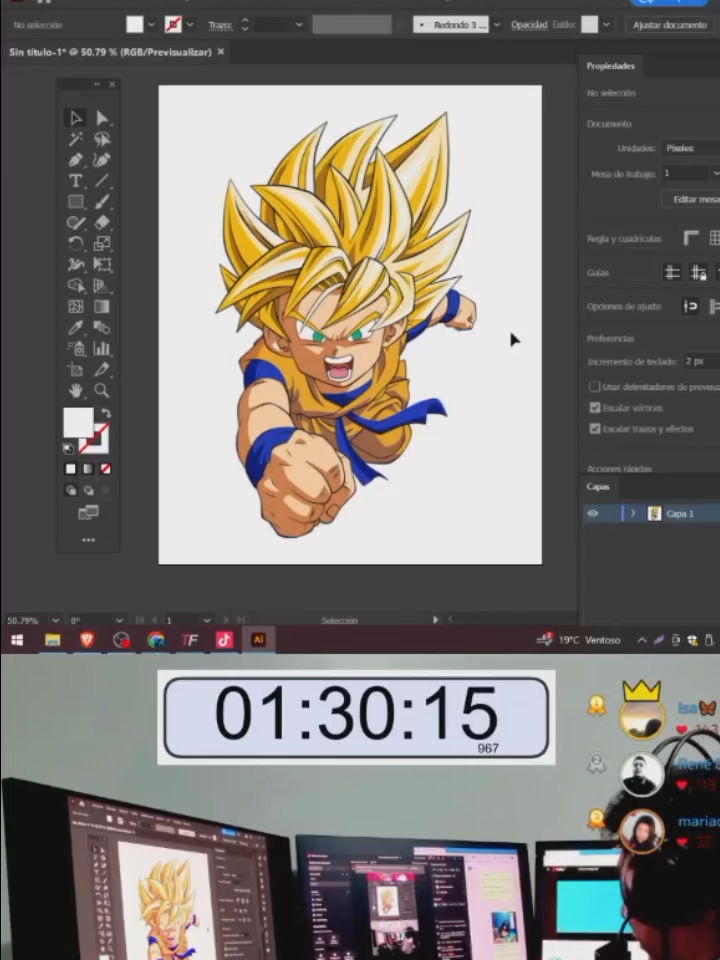Select the Curvature tool
The width and height of the screenshot is (720, 960).
[x=102, y=160]
